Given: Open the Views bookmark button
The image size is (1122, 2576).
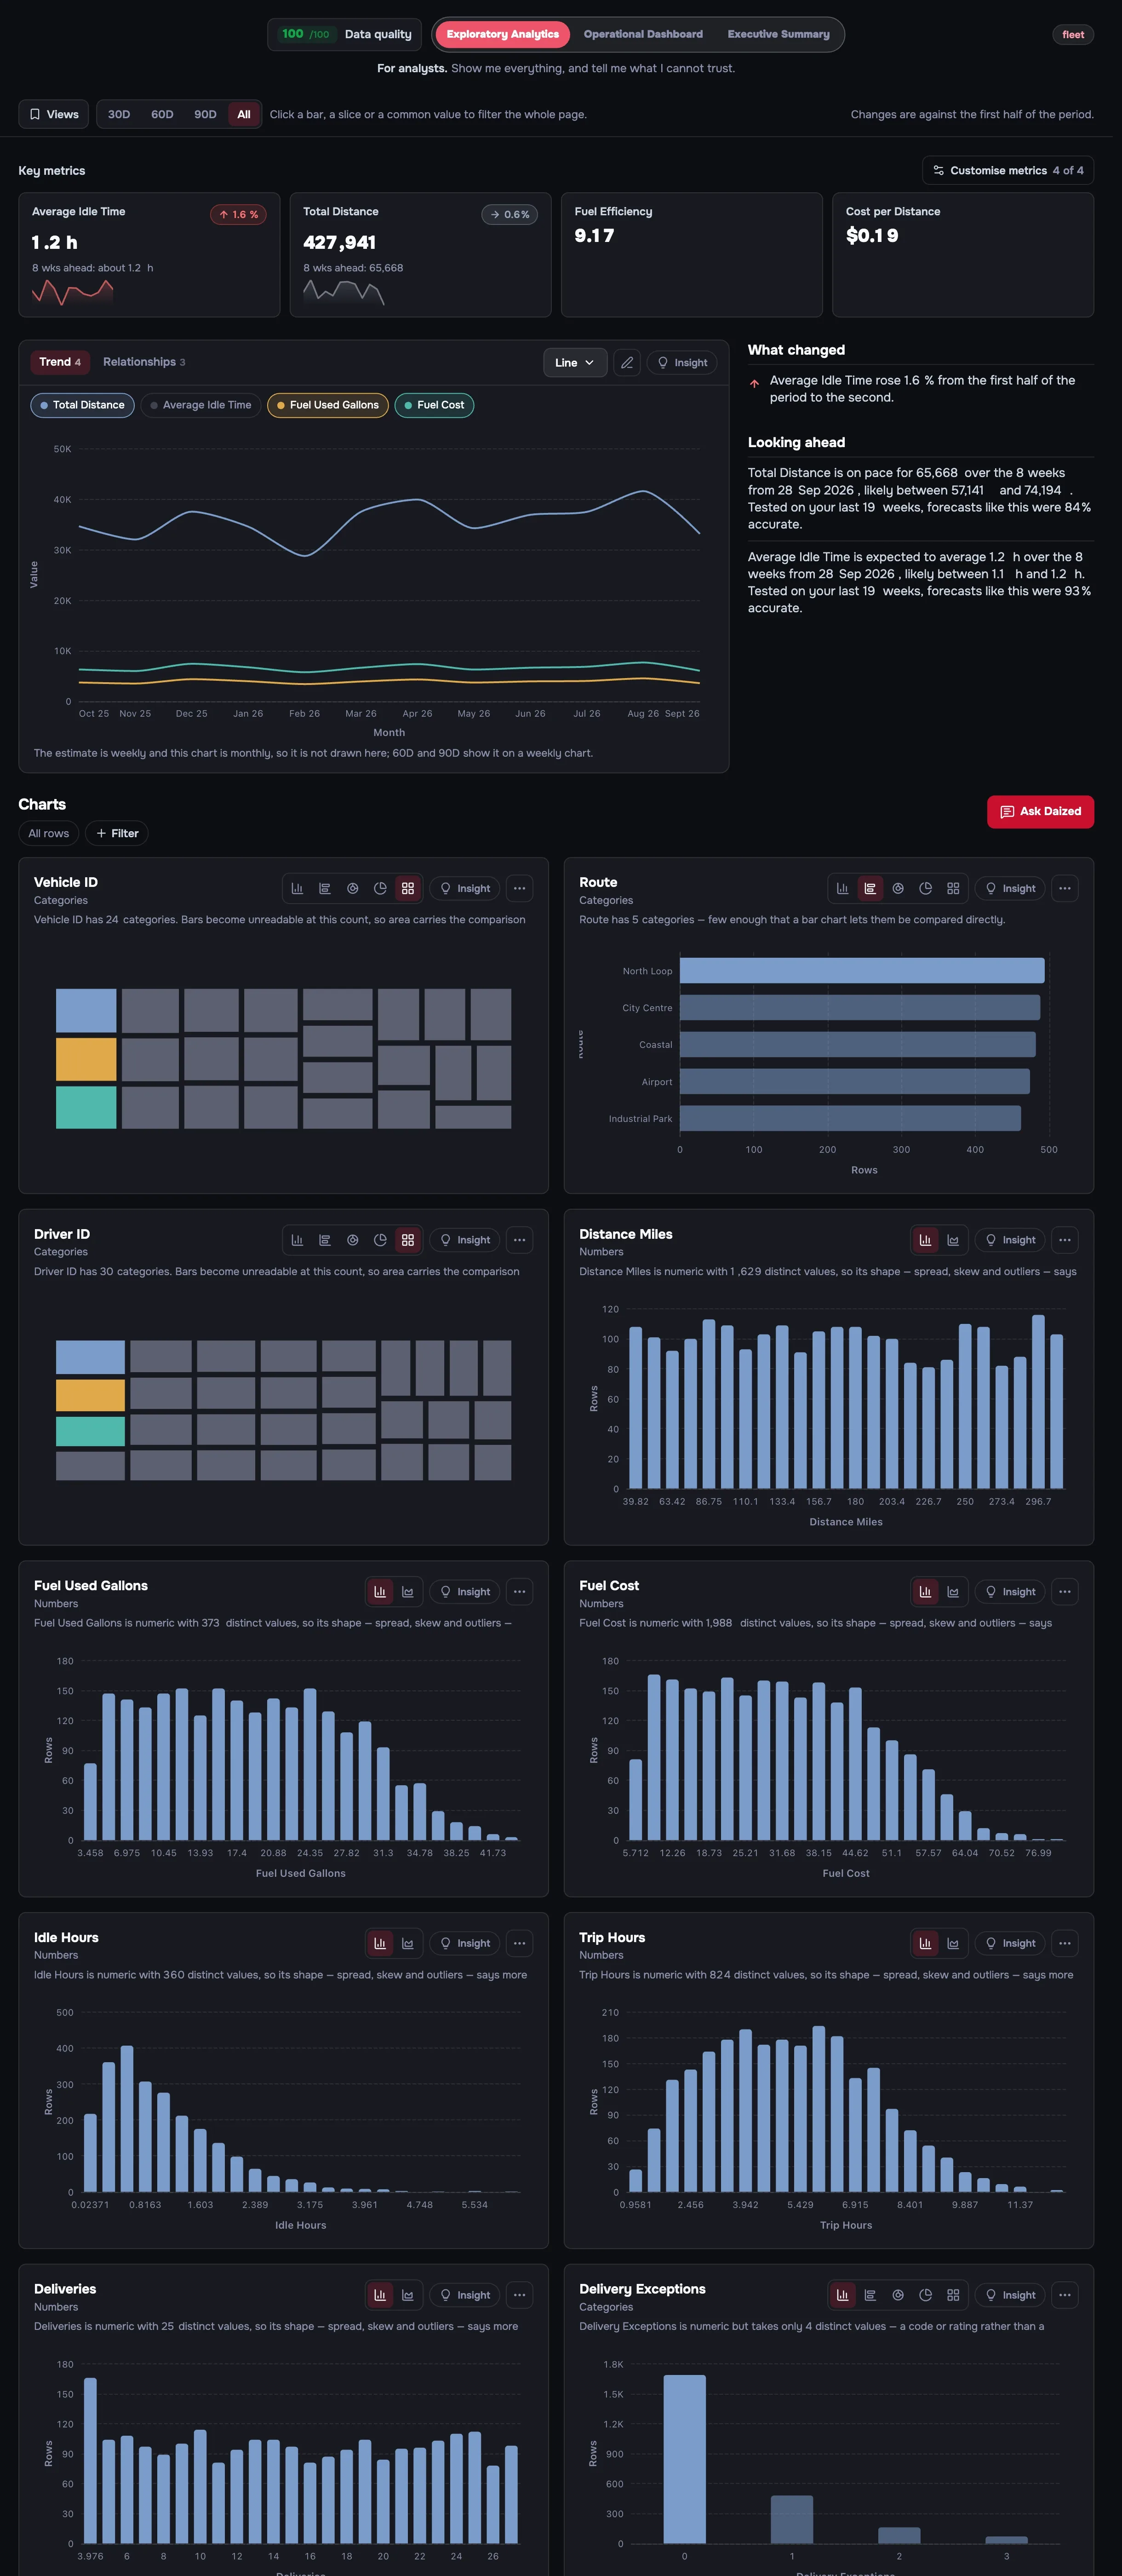Looking at the screenshot, I should point(54,114).
